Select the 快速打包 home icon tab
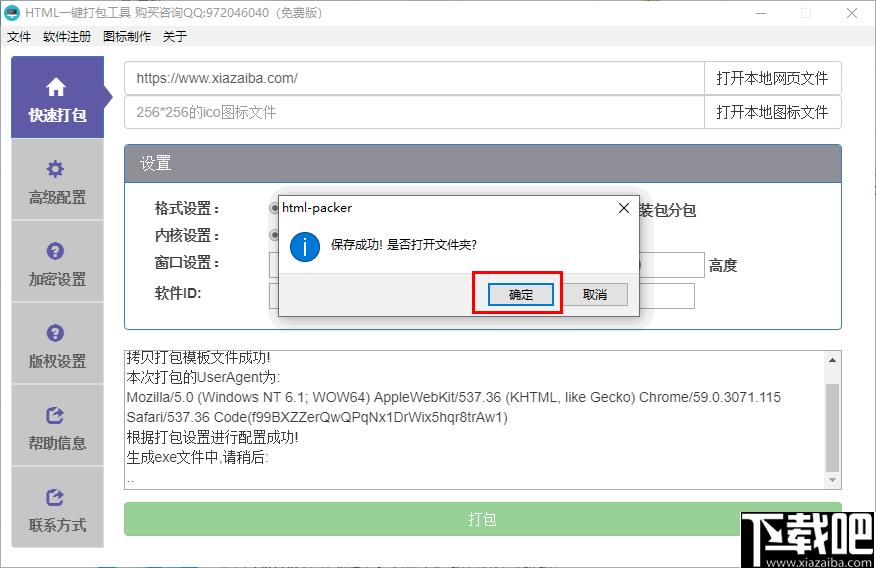The height and width of the screenshot is (568, 876). [x=57, y=98]
